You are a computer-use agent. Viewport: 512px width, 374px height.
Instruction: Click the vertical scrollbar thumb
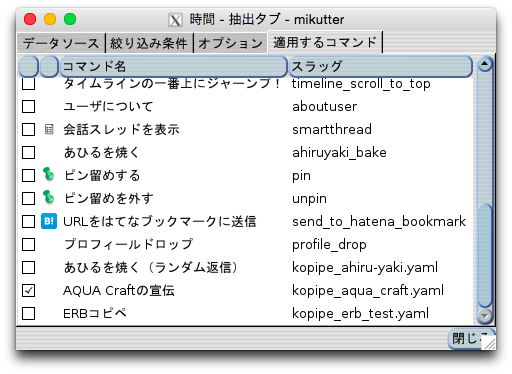485,256
